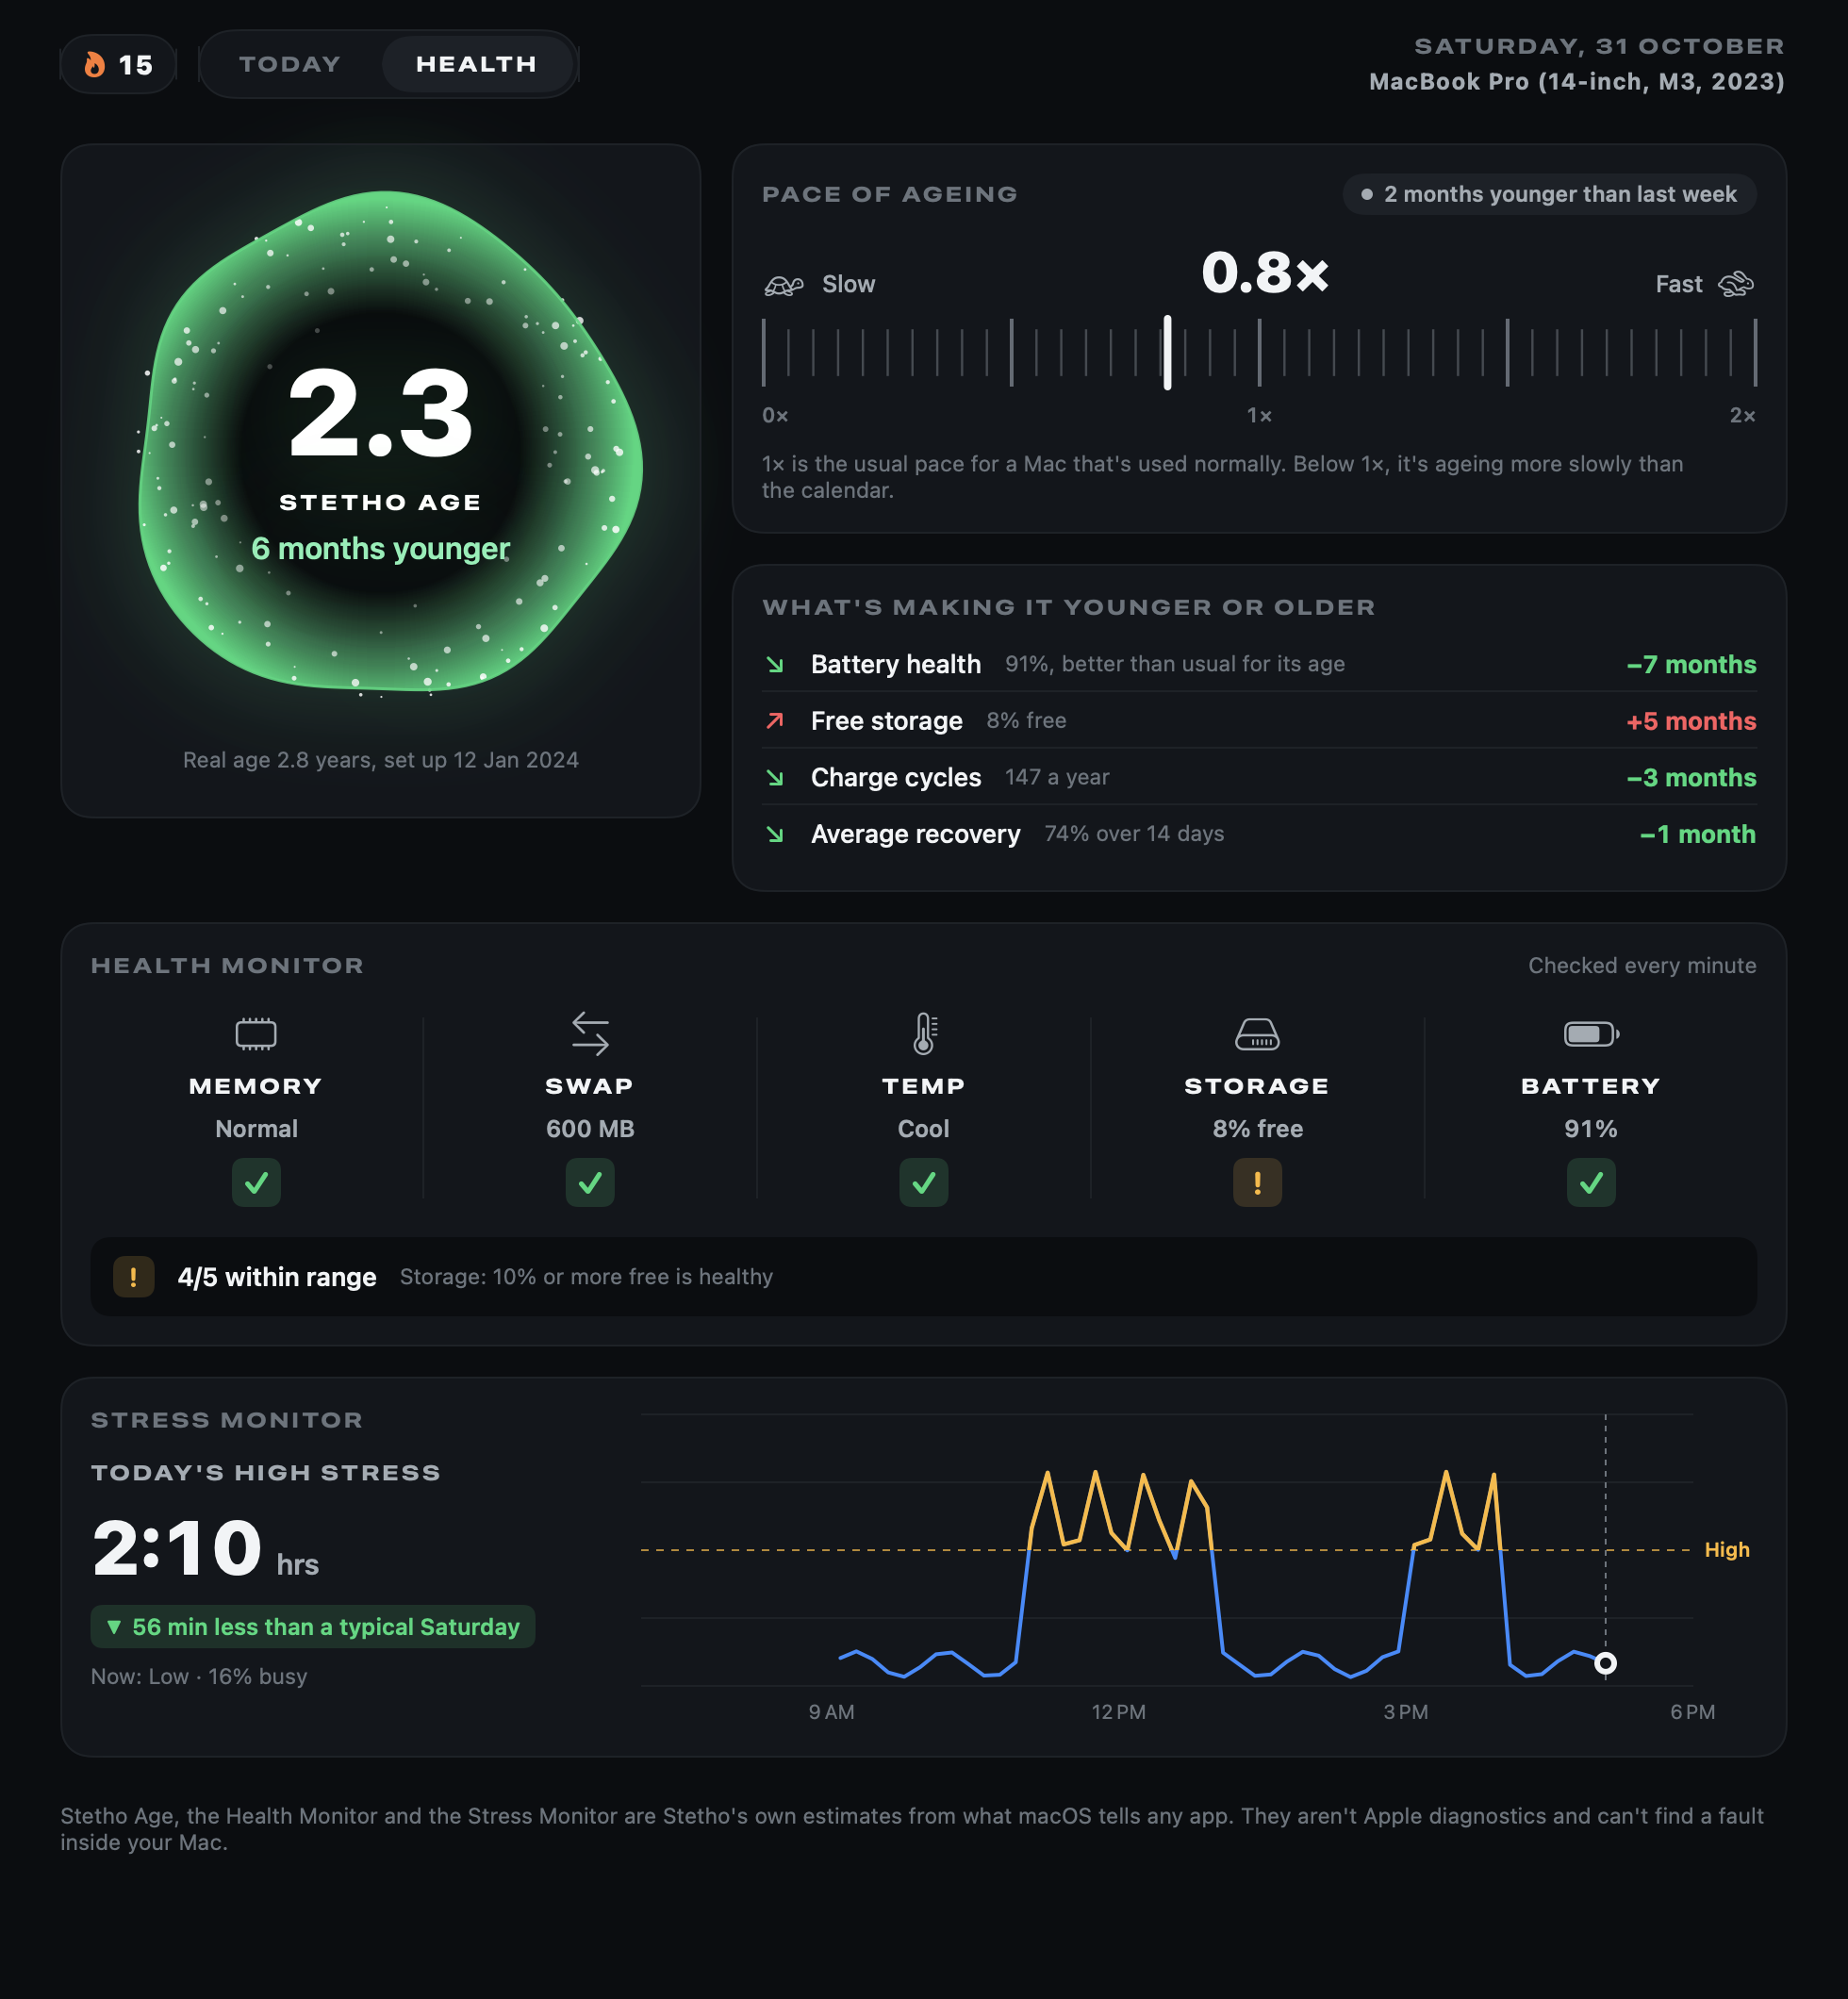Click 'Checked every minute' text

[x=1642, y=965]
